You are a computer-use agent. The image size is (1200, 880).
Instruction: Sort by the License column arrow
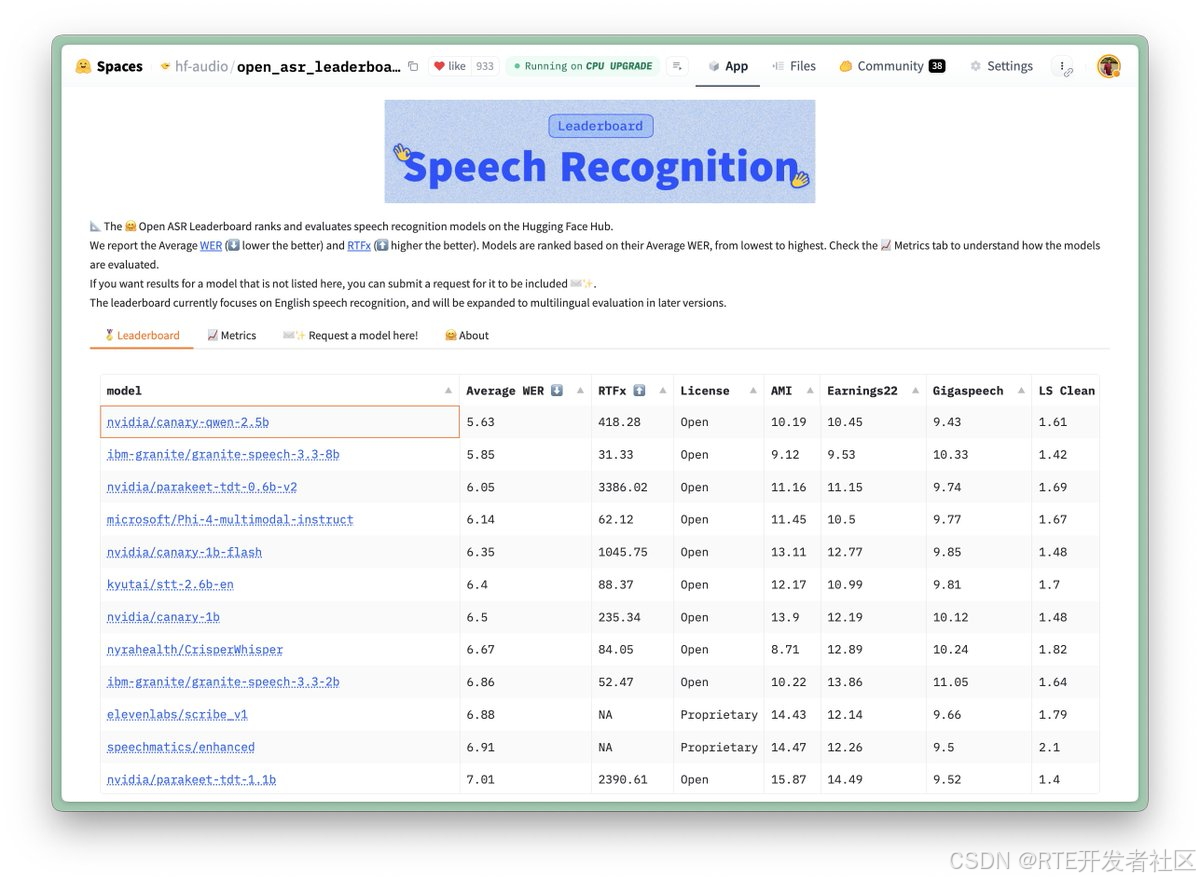(752, 391)
